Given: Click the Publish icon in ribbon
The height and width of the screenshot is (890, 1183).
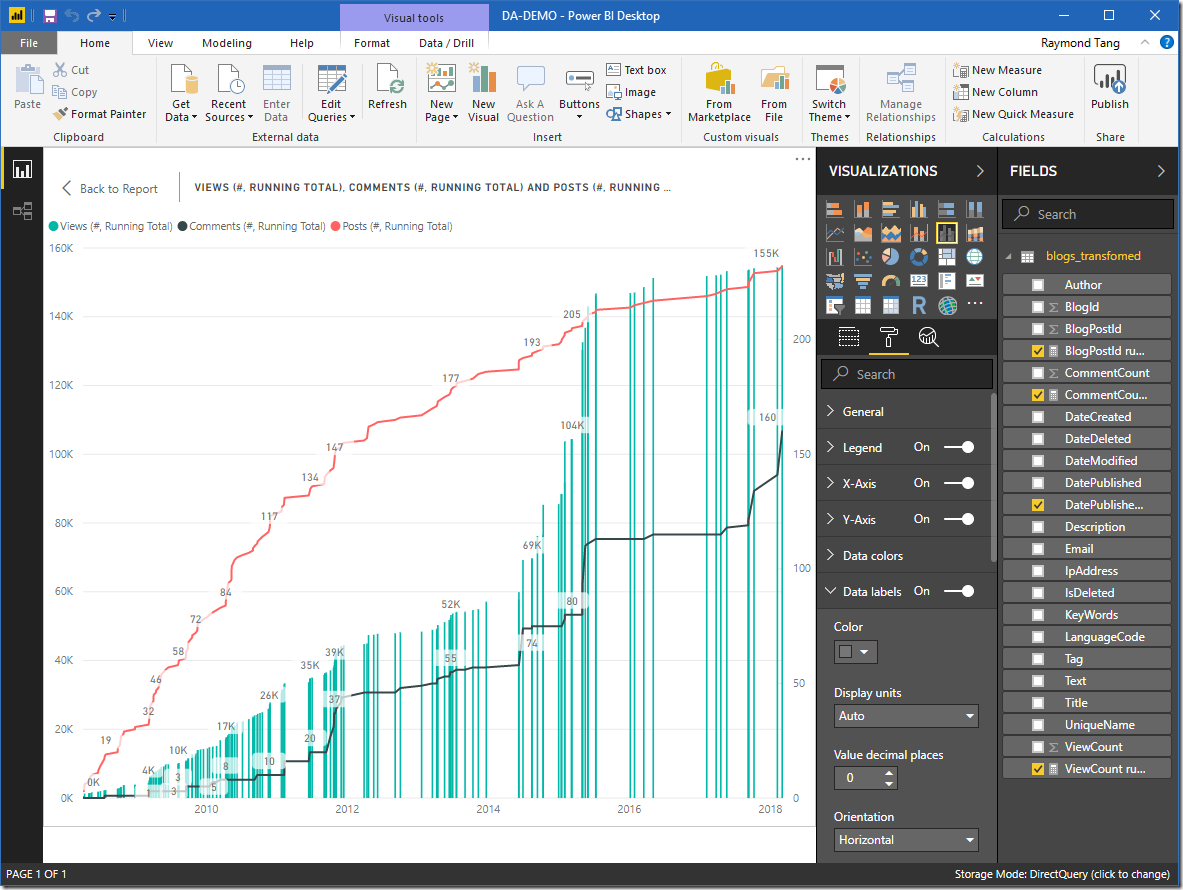Looking at the screenshot, I should pos(1109,80).
